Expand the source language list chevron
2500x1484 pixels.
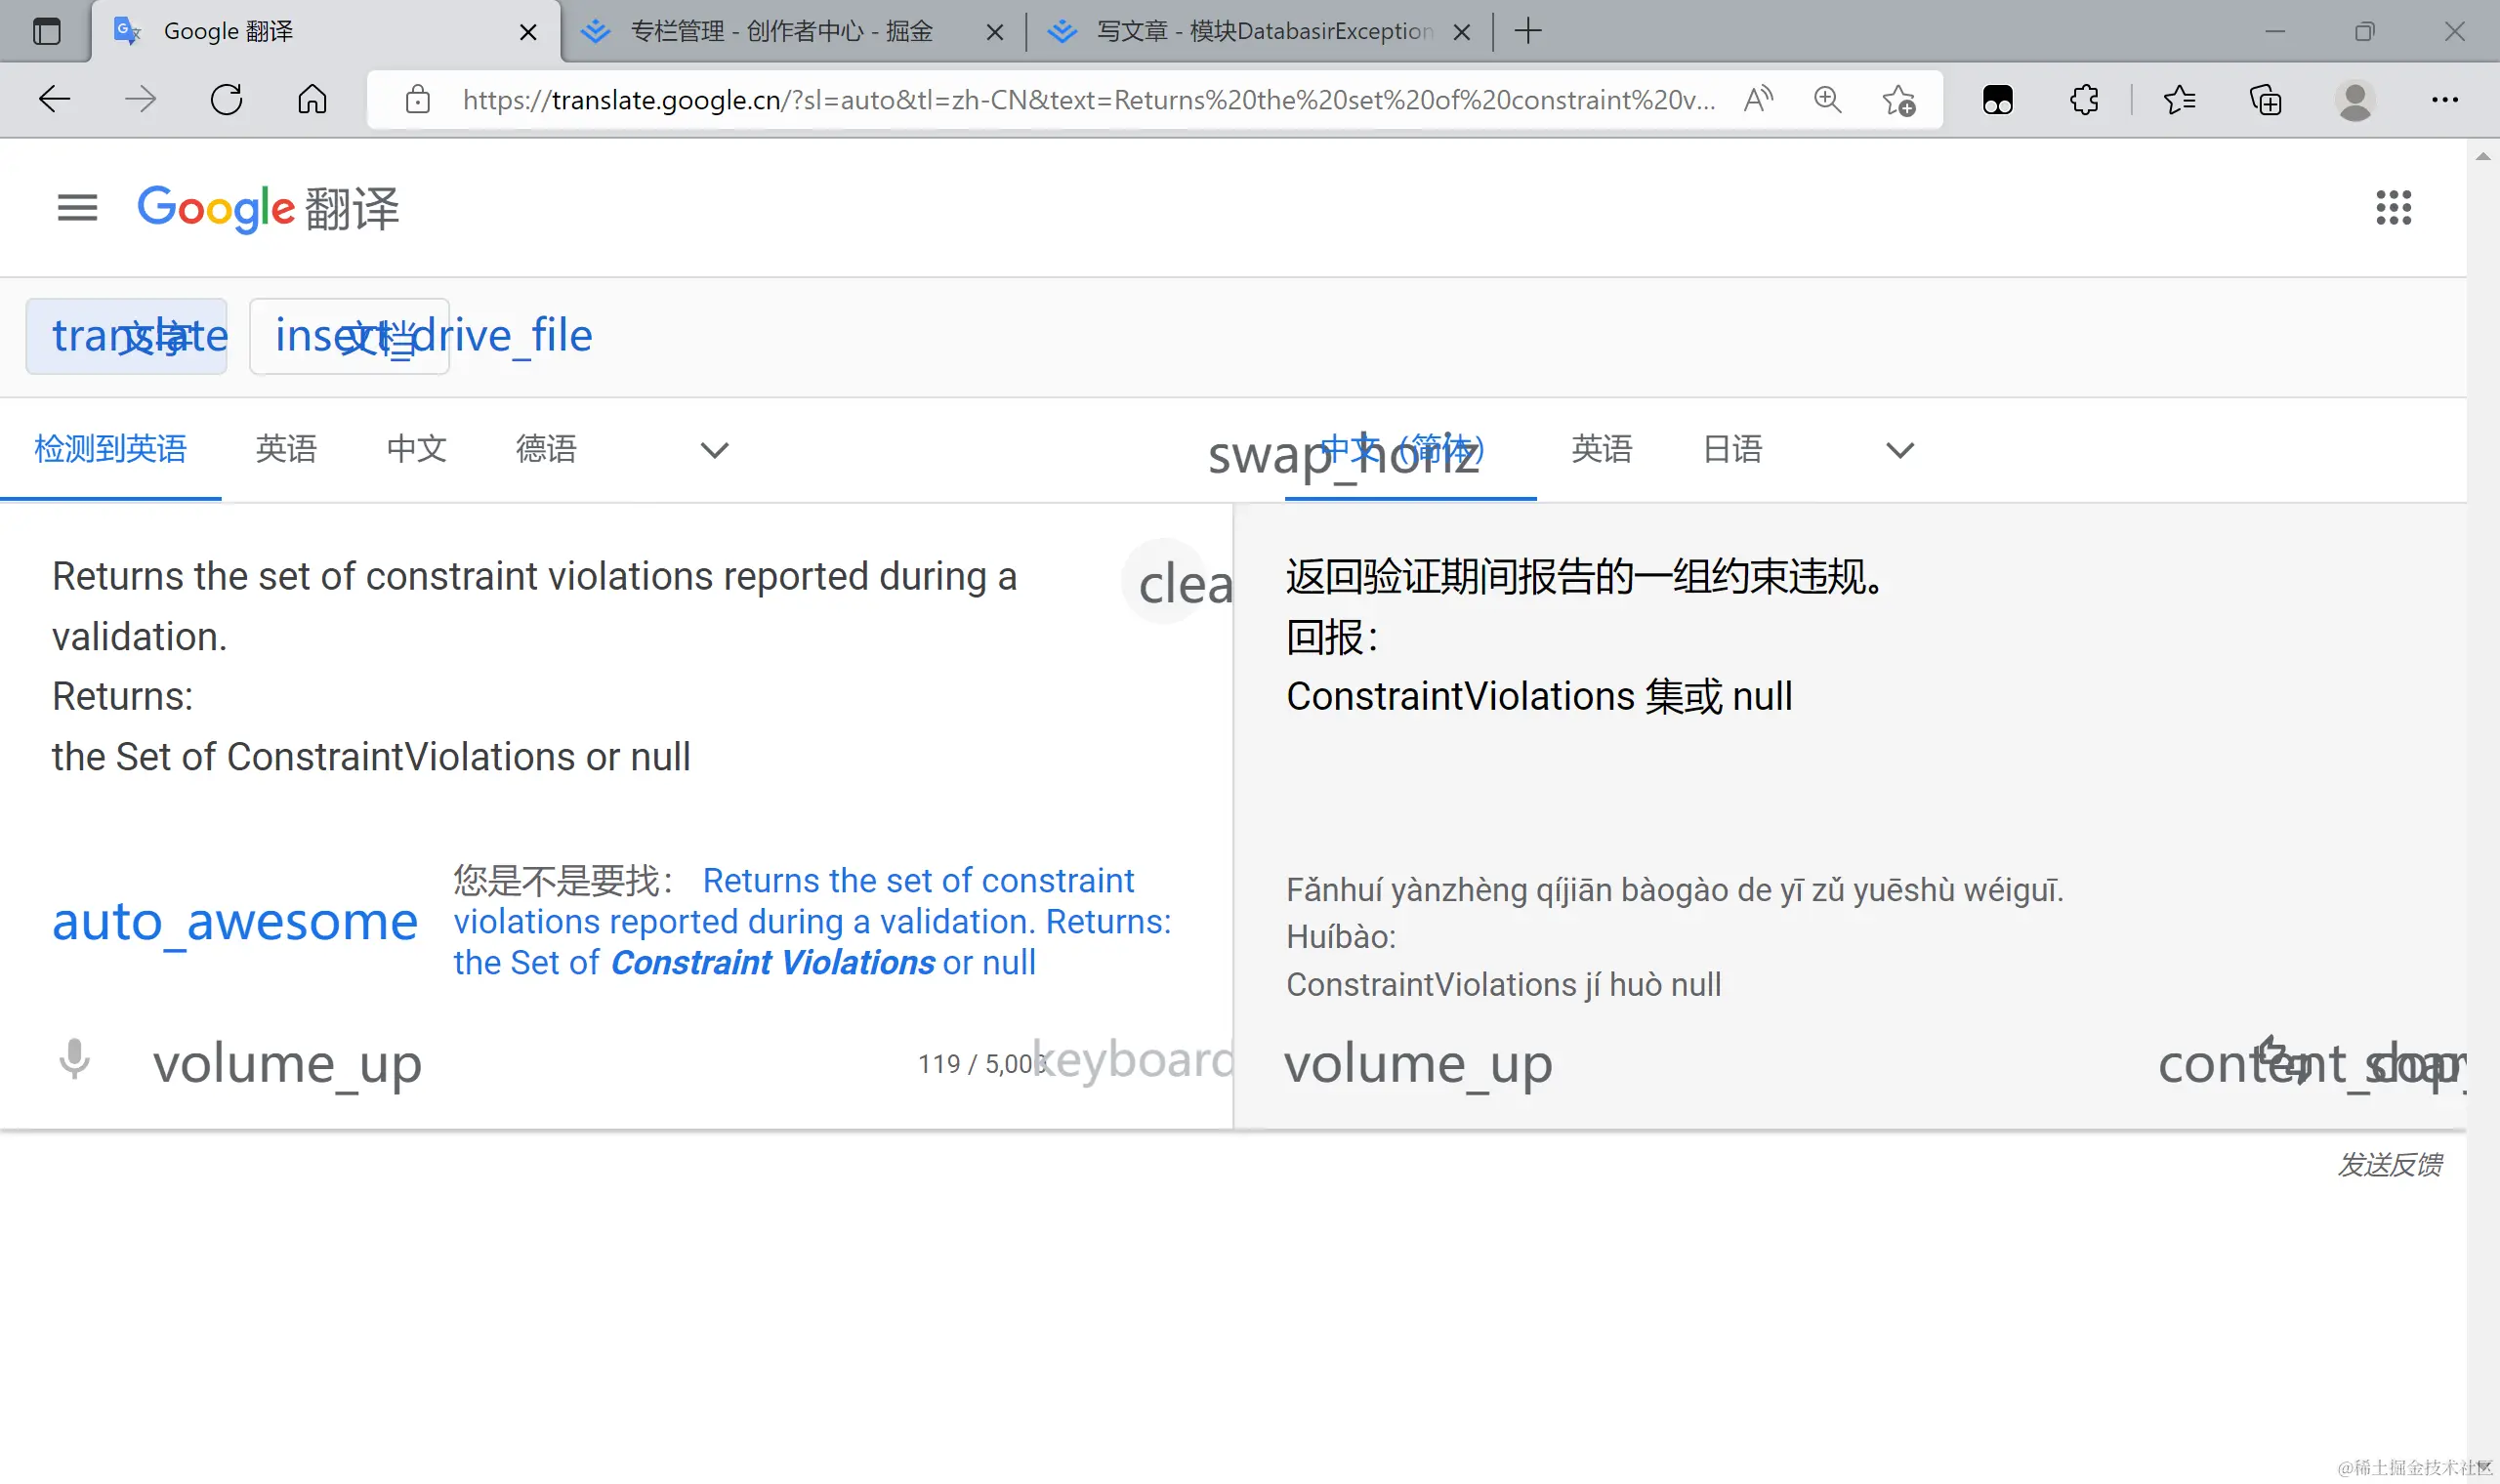point(714,450)
